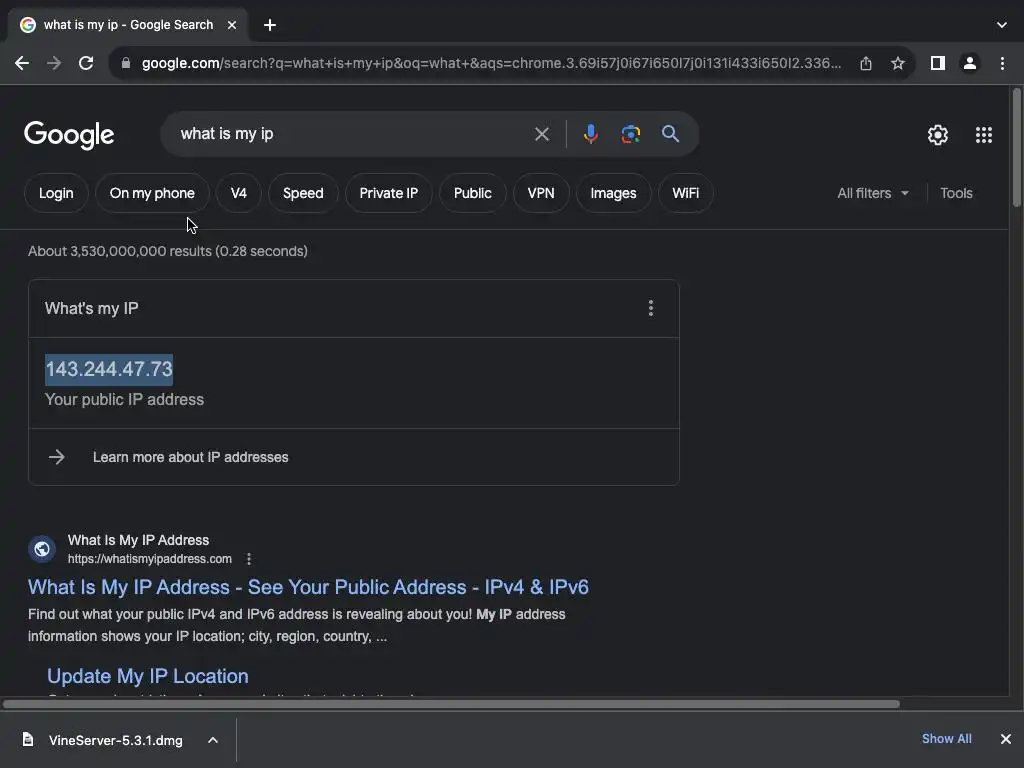Open VineServer-5.3.1.dmg download item
Image resolution: width=1024 pixels, height=768 pixels.
point(116,740)
